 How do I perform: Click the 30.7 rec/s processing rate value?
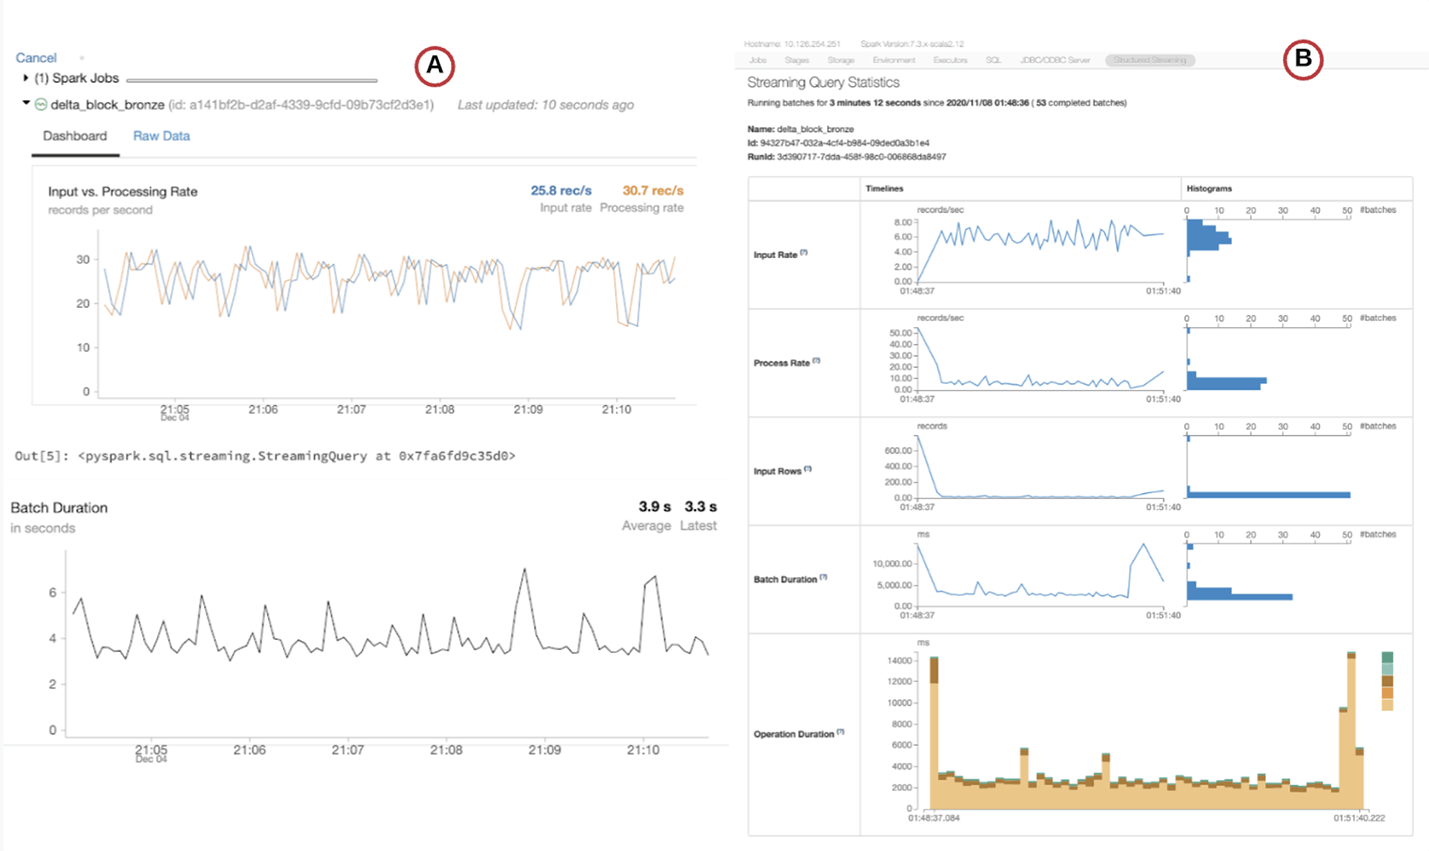point(653,190)
